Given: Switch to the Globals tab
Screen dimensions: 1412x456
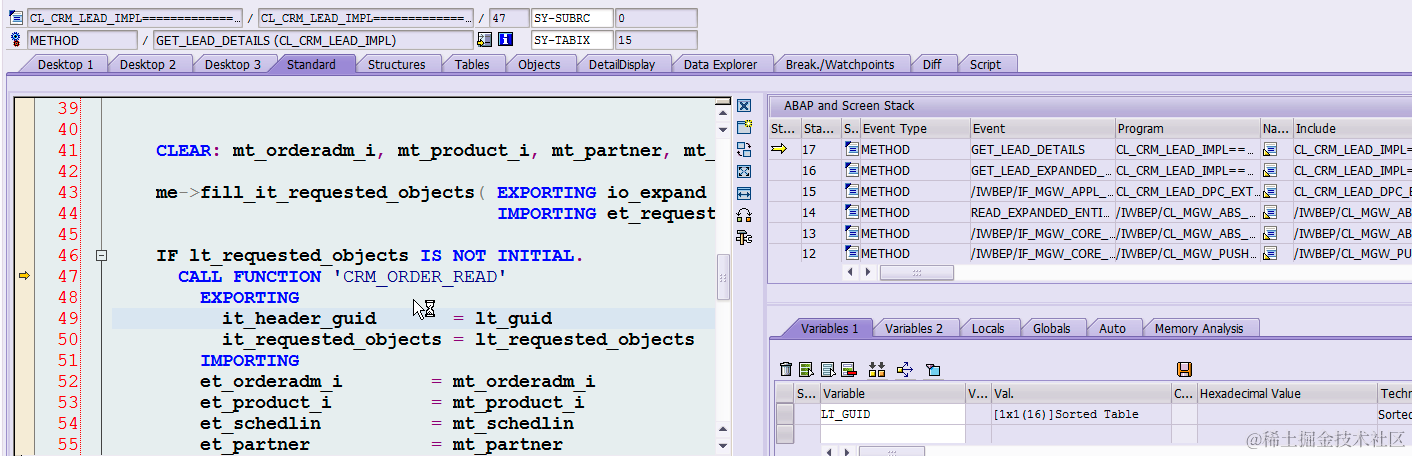Looking at the screenshot, I should pos(1052,328).
